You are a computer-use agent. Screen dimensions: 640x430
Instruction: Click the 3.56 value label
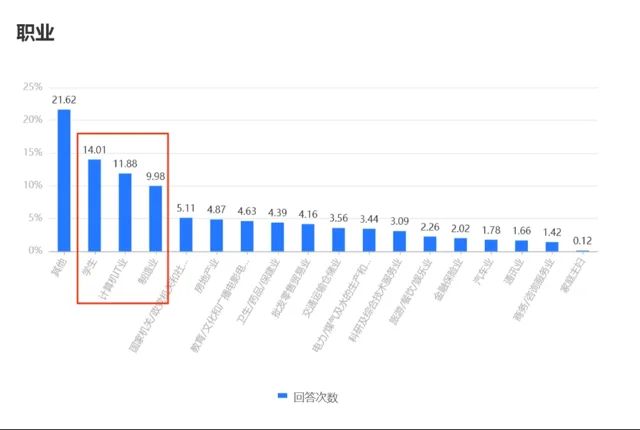coord(338,218)
